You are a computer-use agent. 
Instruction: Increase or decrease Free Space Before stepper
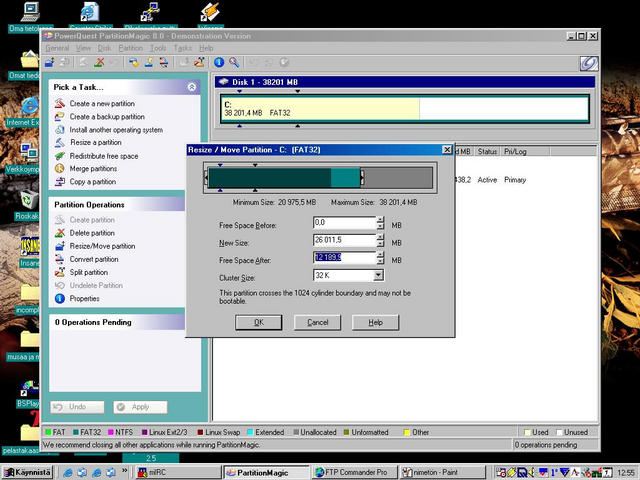pyautogui.click(x=380, y=223)
